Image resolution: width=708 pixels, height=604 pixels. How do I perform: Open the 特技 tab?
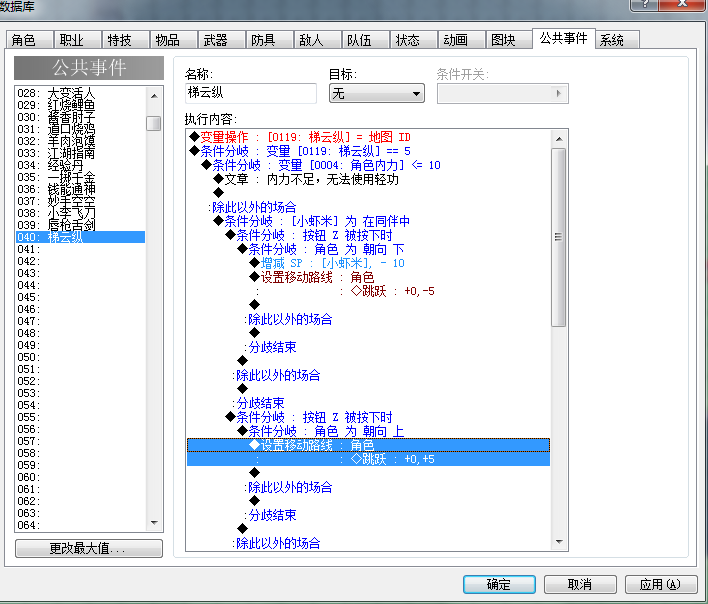point(126,40)
